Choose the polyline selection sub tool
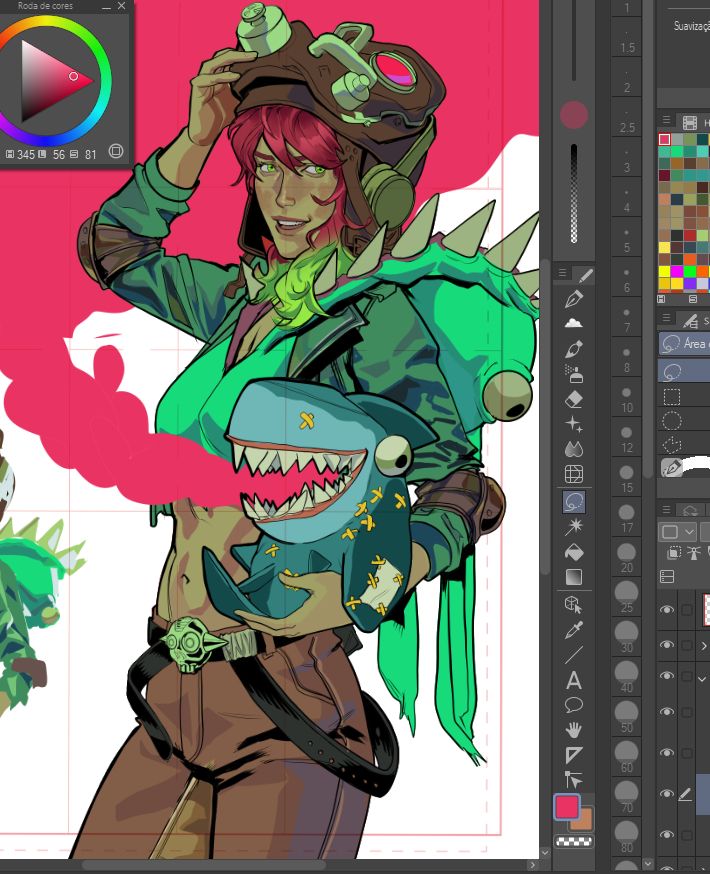 pyautogui.click(x=672, y=445)
